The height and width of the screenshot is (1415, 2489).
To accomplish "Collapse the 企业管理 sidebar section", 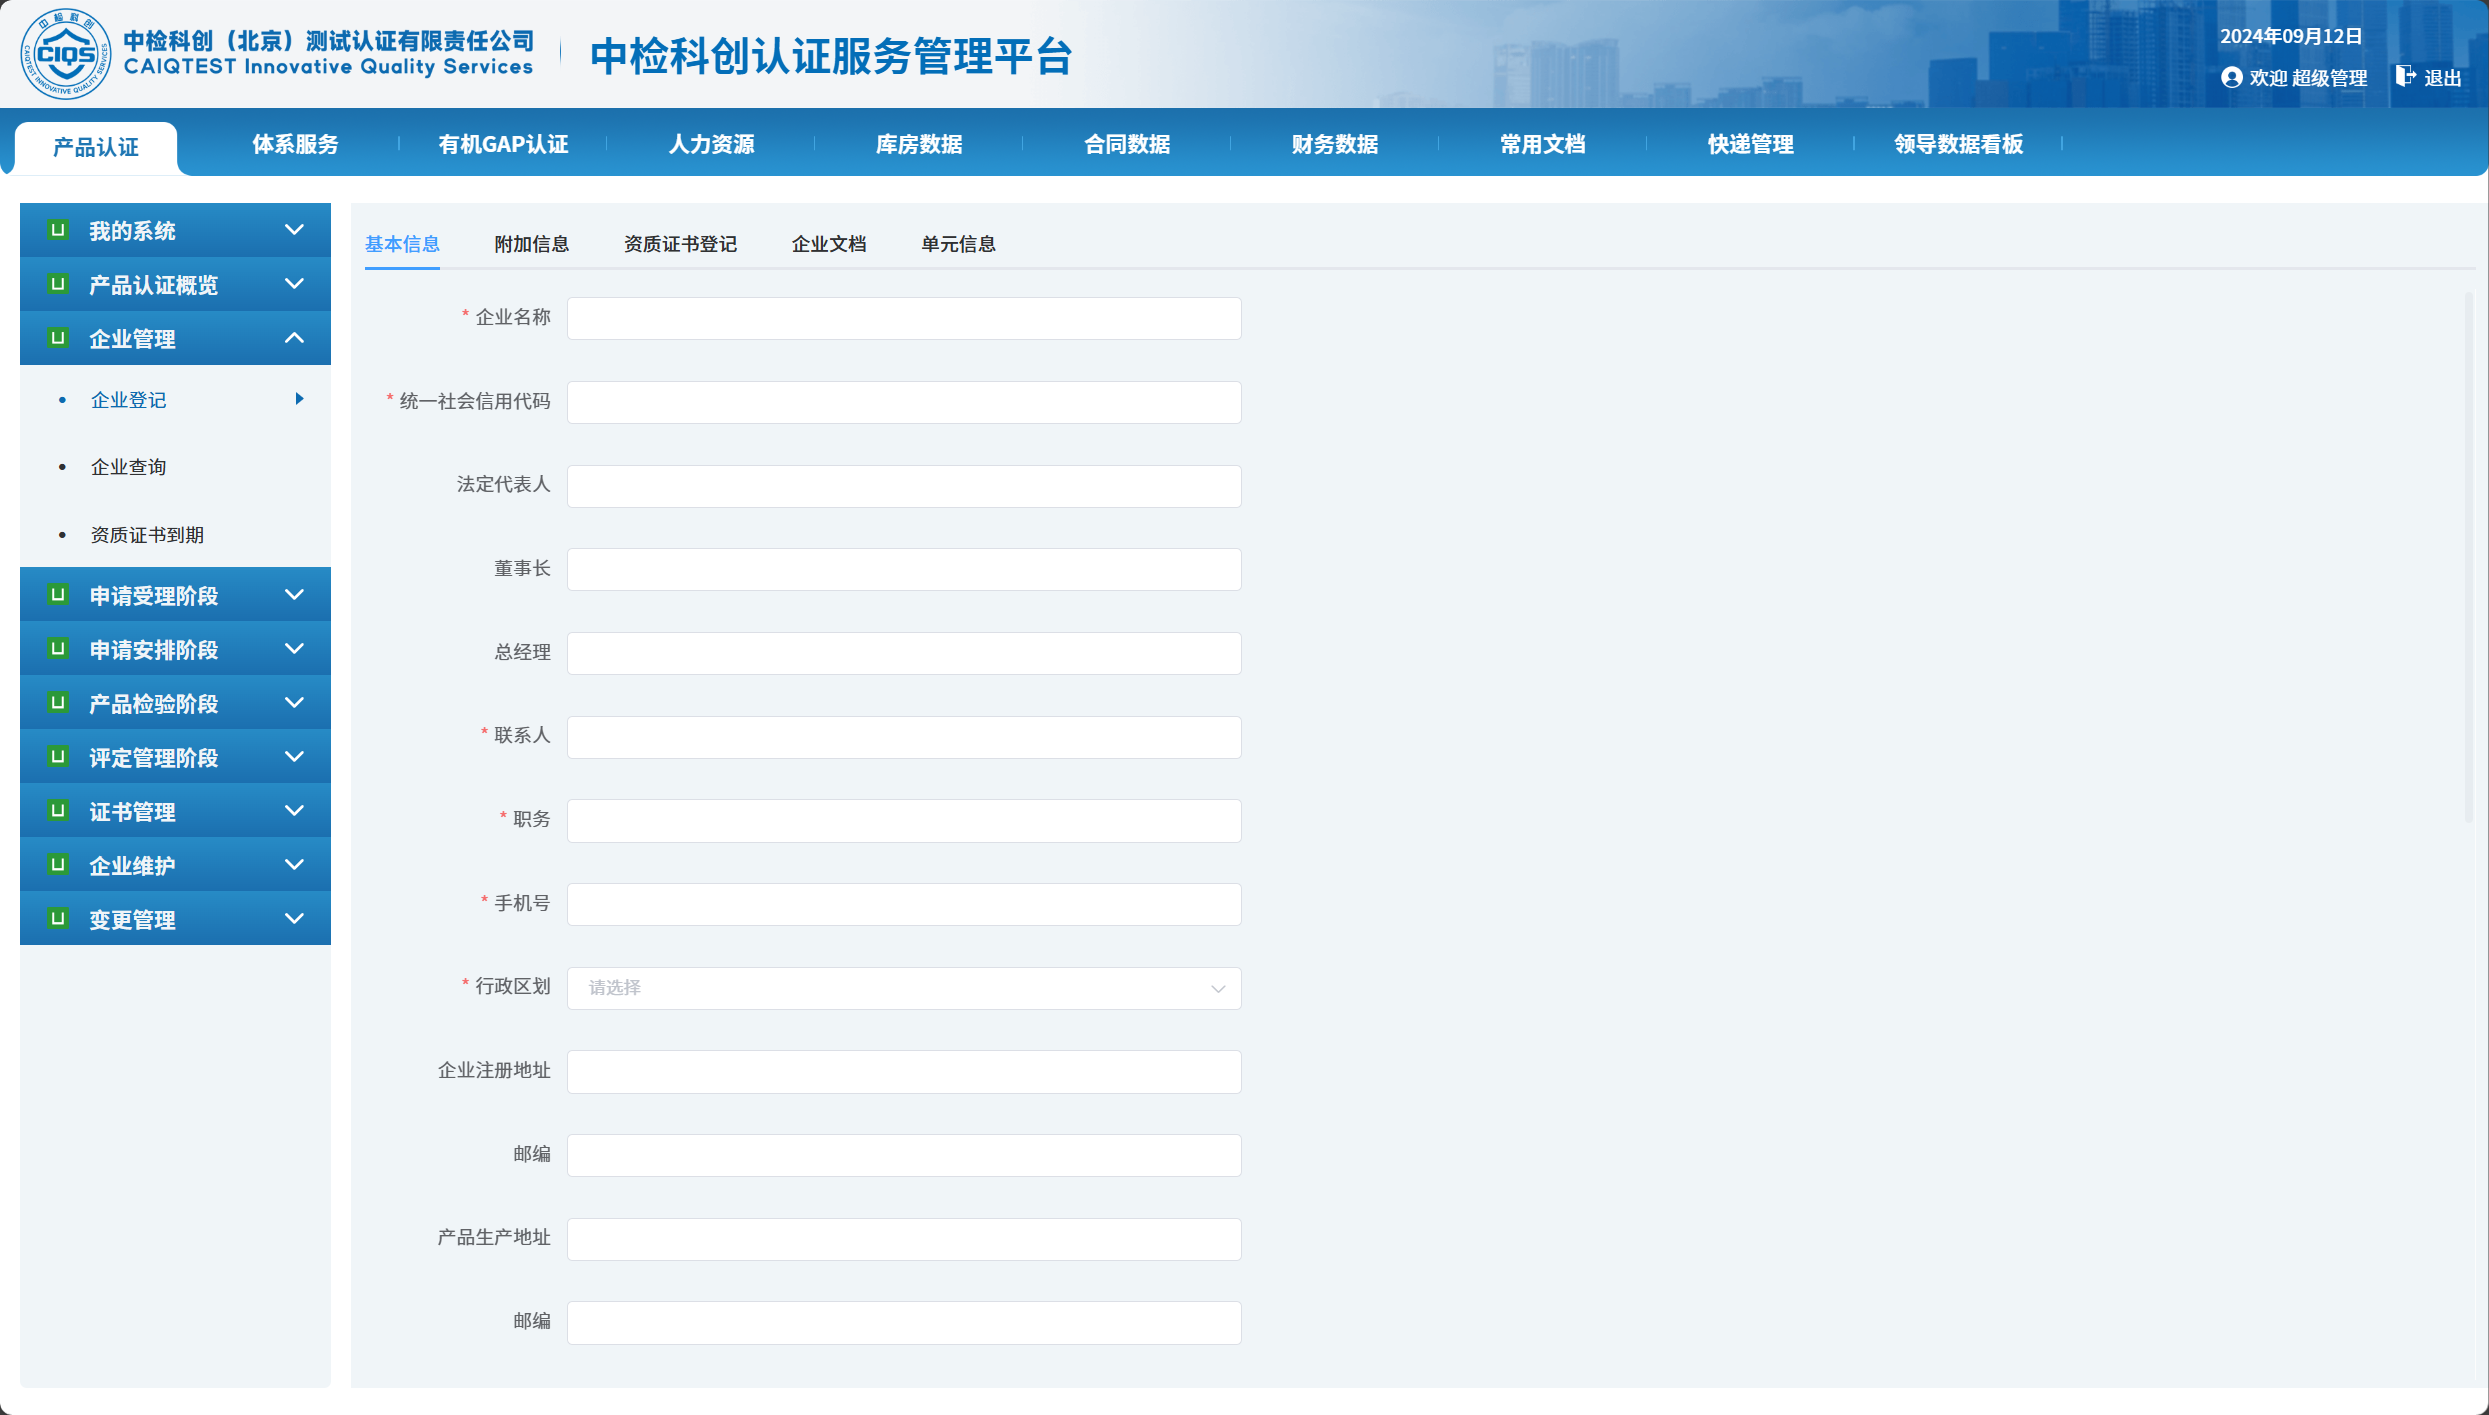I will point(294,338).
